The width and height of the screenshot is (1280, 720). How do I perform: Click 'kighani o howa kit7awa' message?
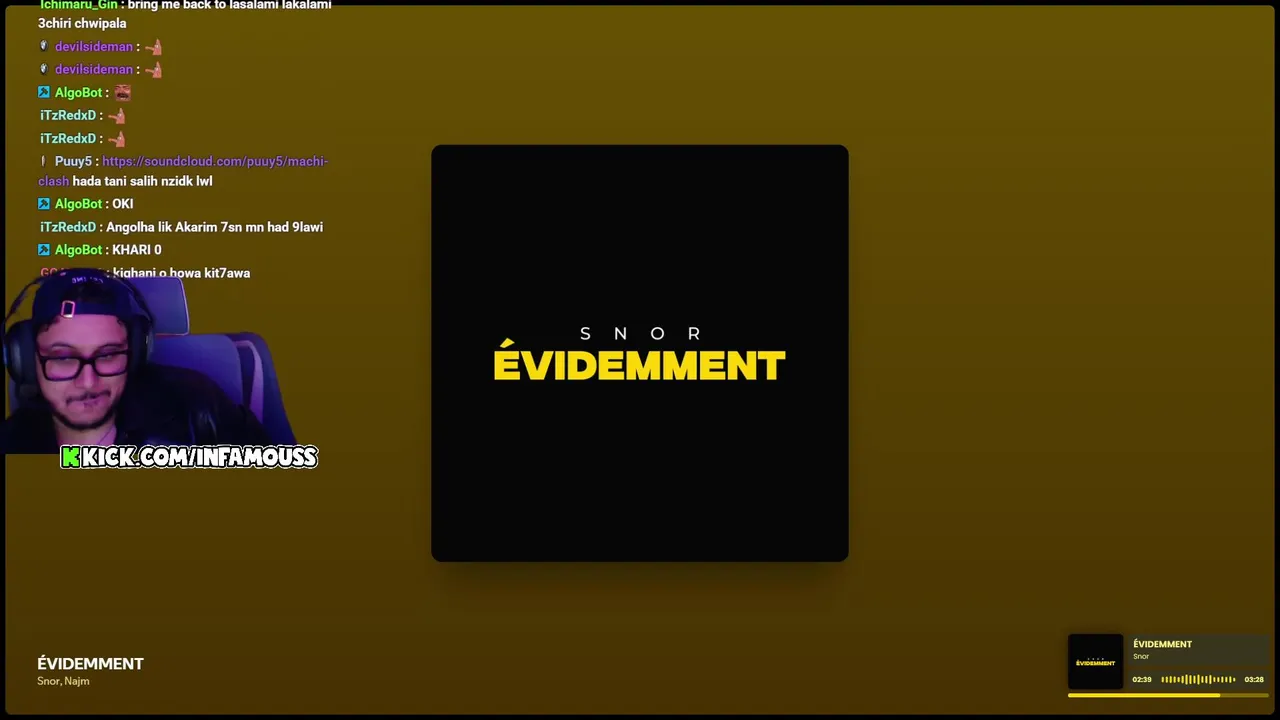pyautogui.click(x=182, y=273)
